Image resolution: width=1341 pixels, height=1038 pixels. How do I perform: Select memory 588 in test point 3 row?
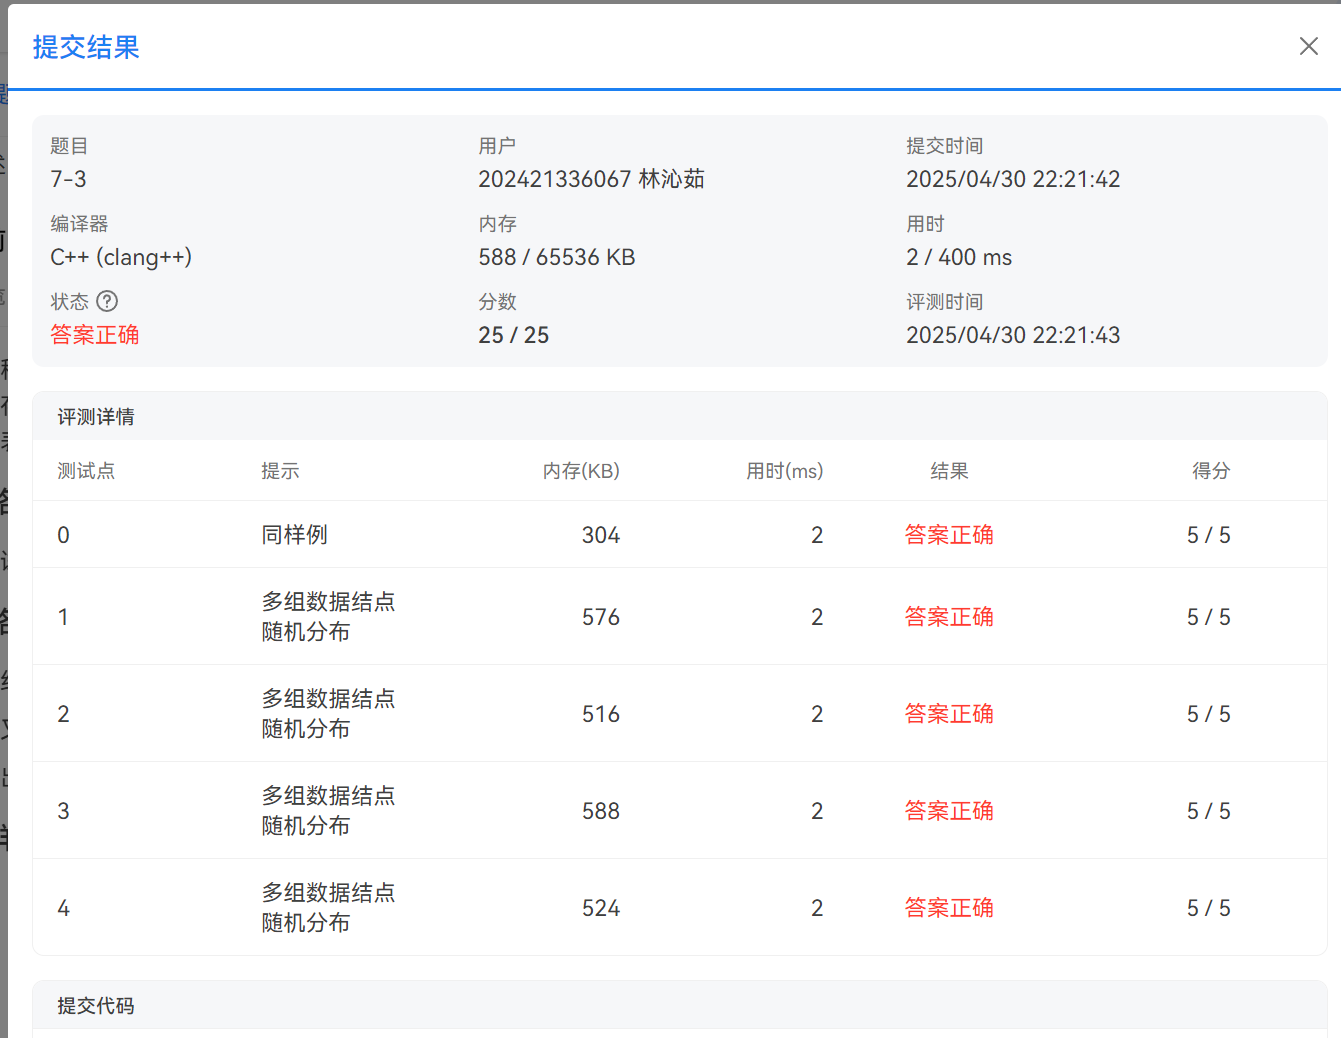[601, 811]
